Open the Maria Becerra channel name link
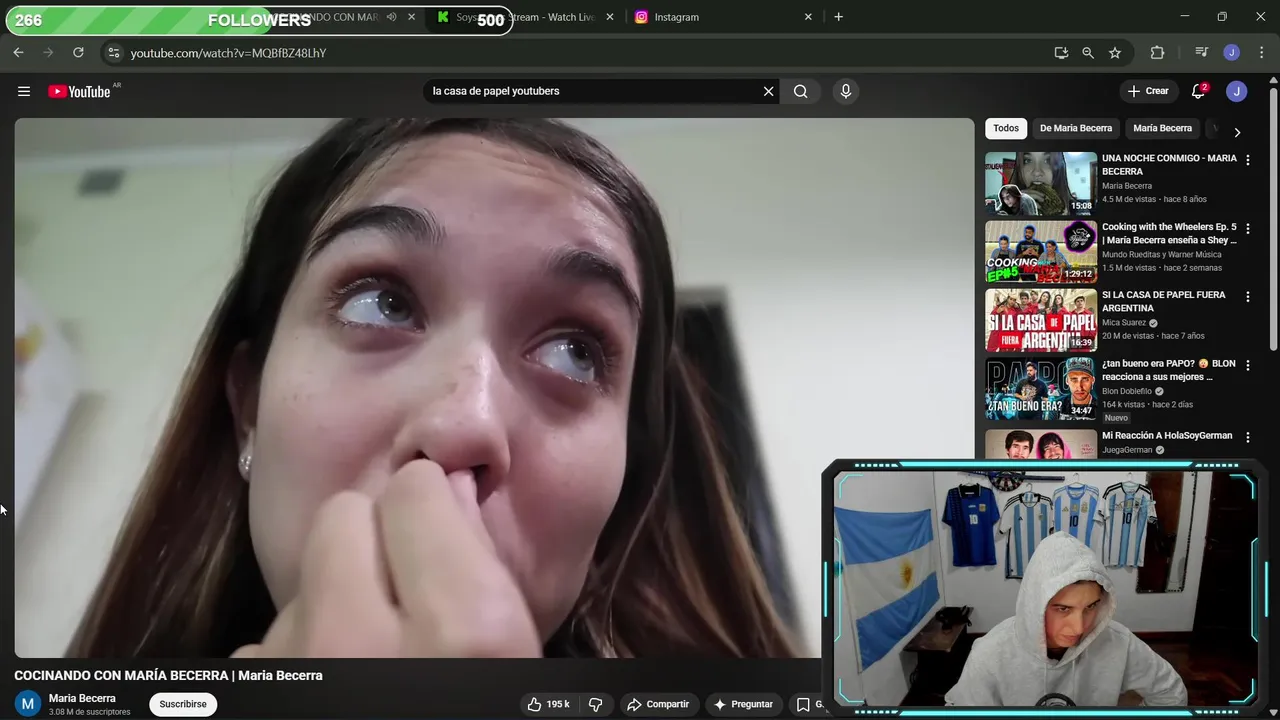Image resolution: width=1280 pixels, height=720 pixels. (x=82, y=698)
